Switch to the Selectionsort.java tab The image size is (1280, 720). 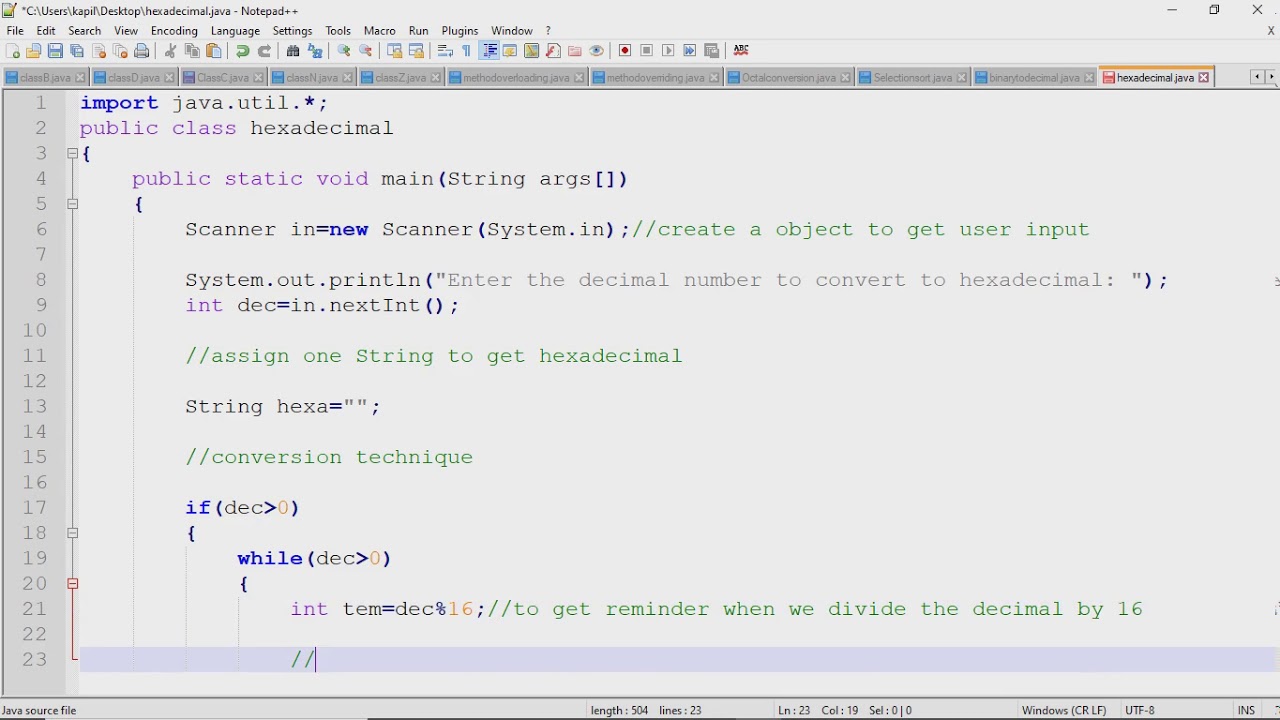click(x=912, y=78)
